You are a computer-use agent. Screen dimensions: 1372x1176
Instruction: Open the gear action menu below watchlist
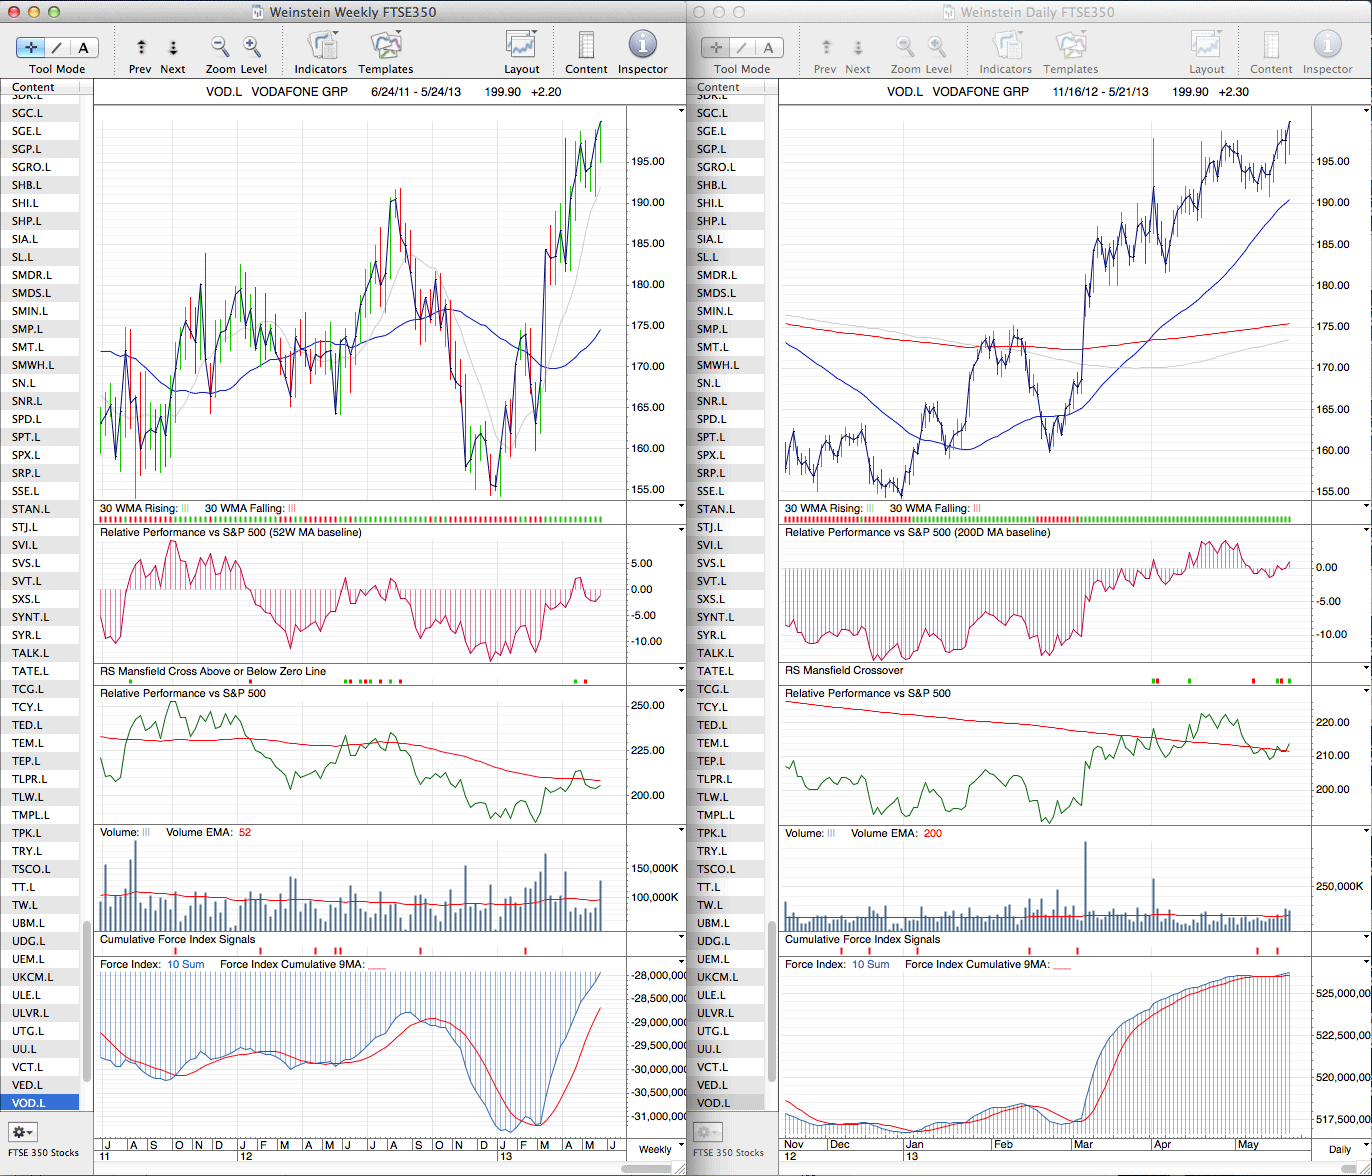[x=22, y=1132]
